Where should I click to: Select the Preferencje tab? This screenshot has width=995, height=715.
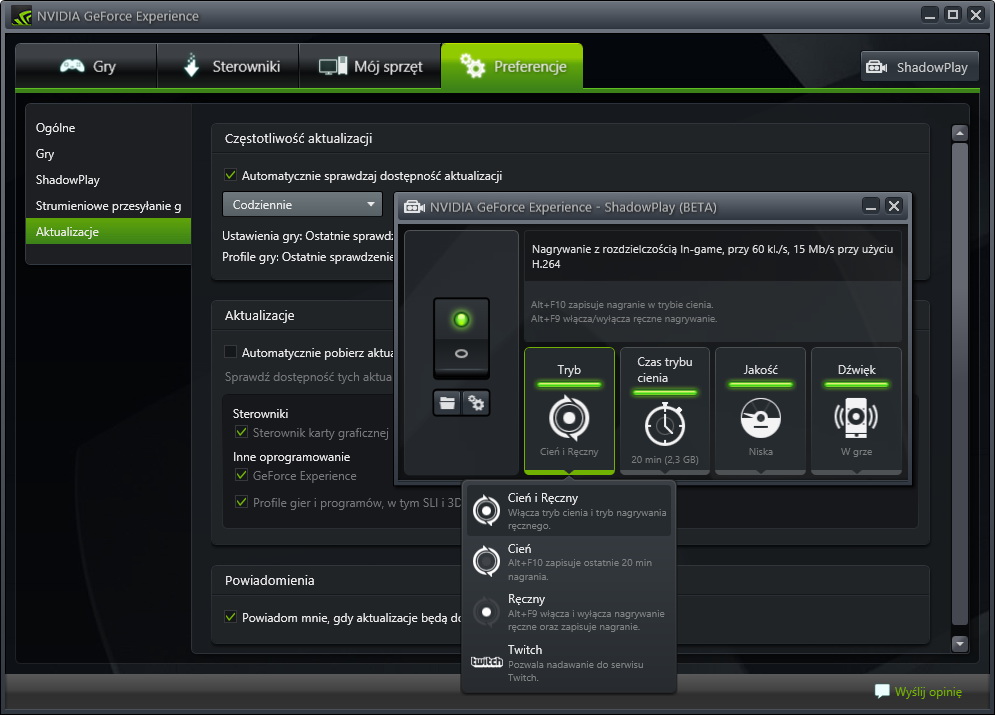512,66
